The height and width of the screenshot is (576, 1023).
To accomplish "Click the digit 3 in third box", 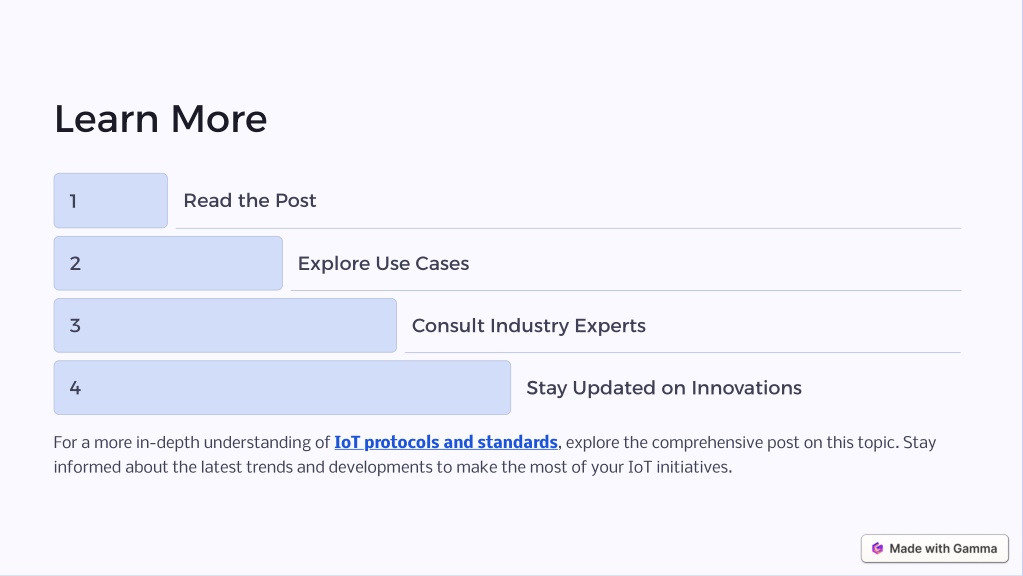I will [75, 326].
